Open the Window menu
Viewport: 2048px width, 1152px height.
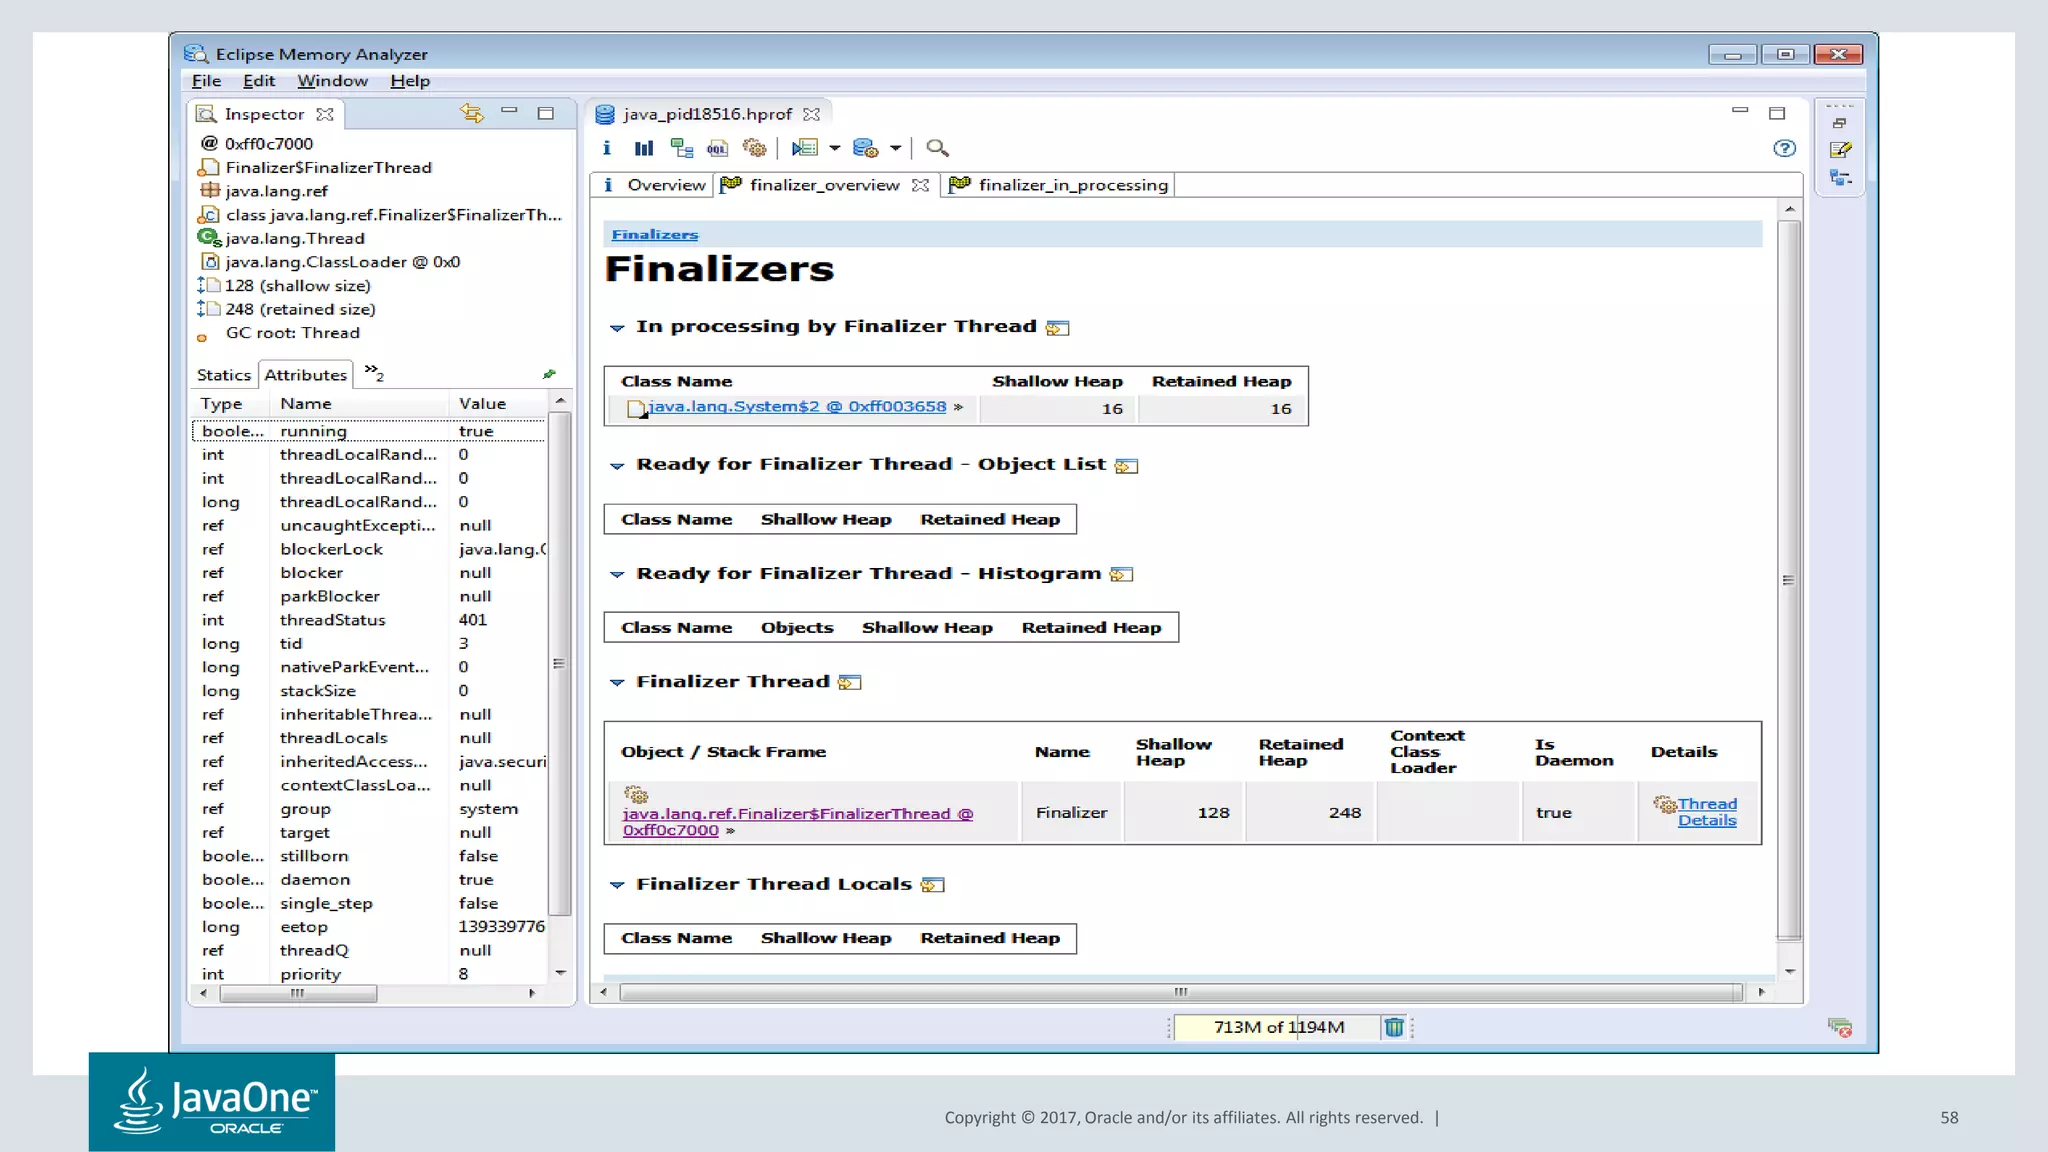click(332, 81)
